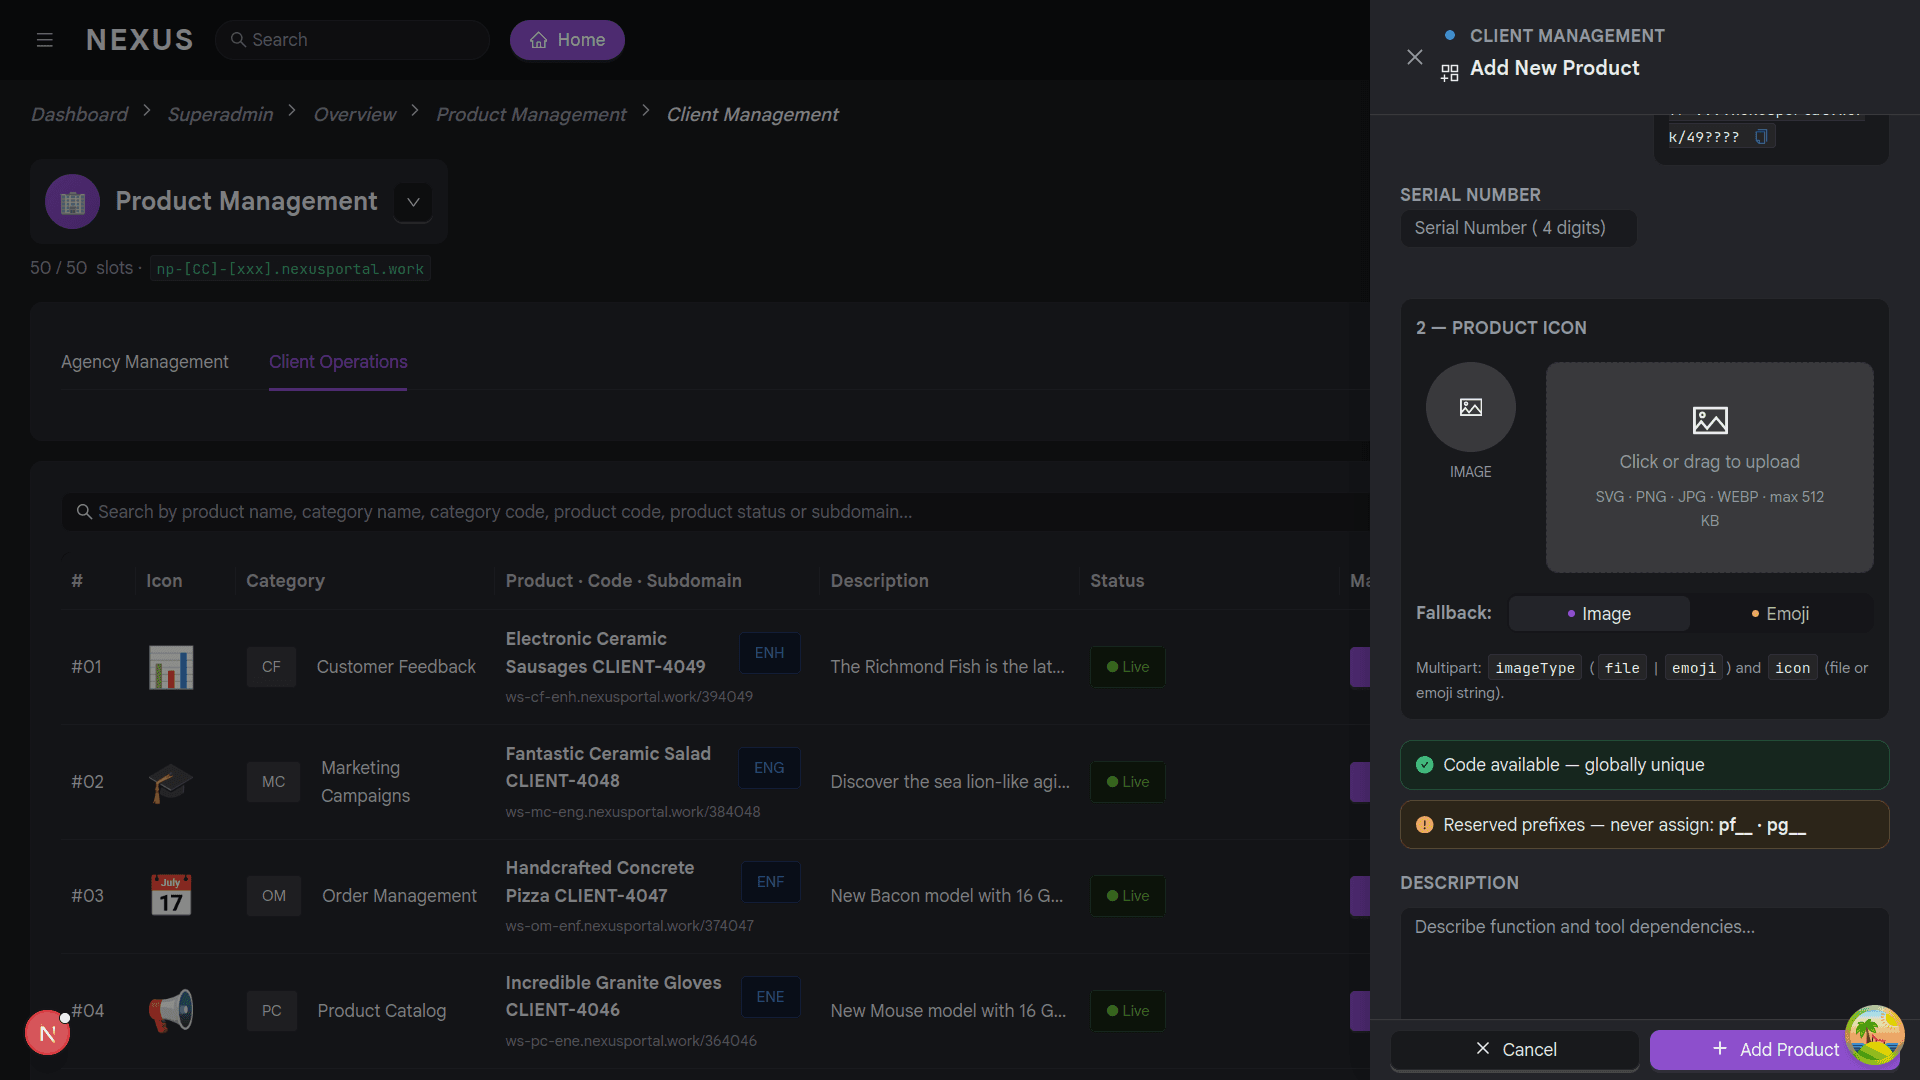Click the ENG code badge

[769, 768]
